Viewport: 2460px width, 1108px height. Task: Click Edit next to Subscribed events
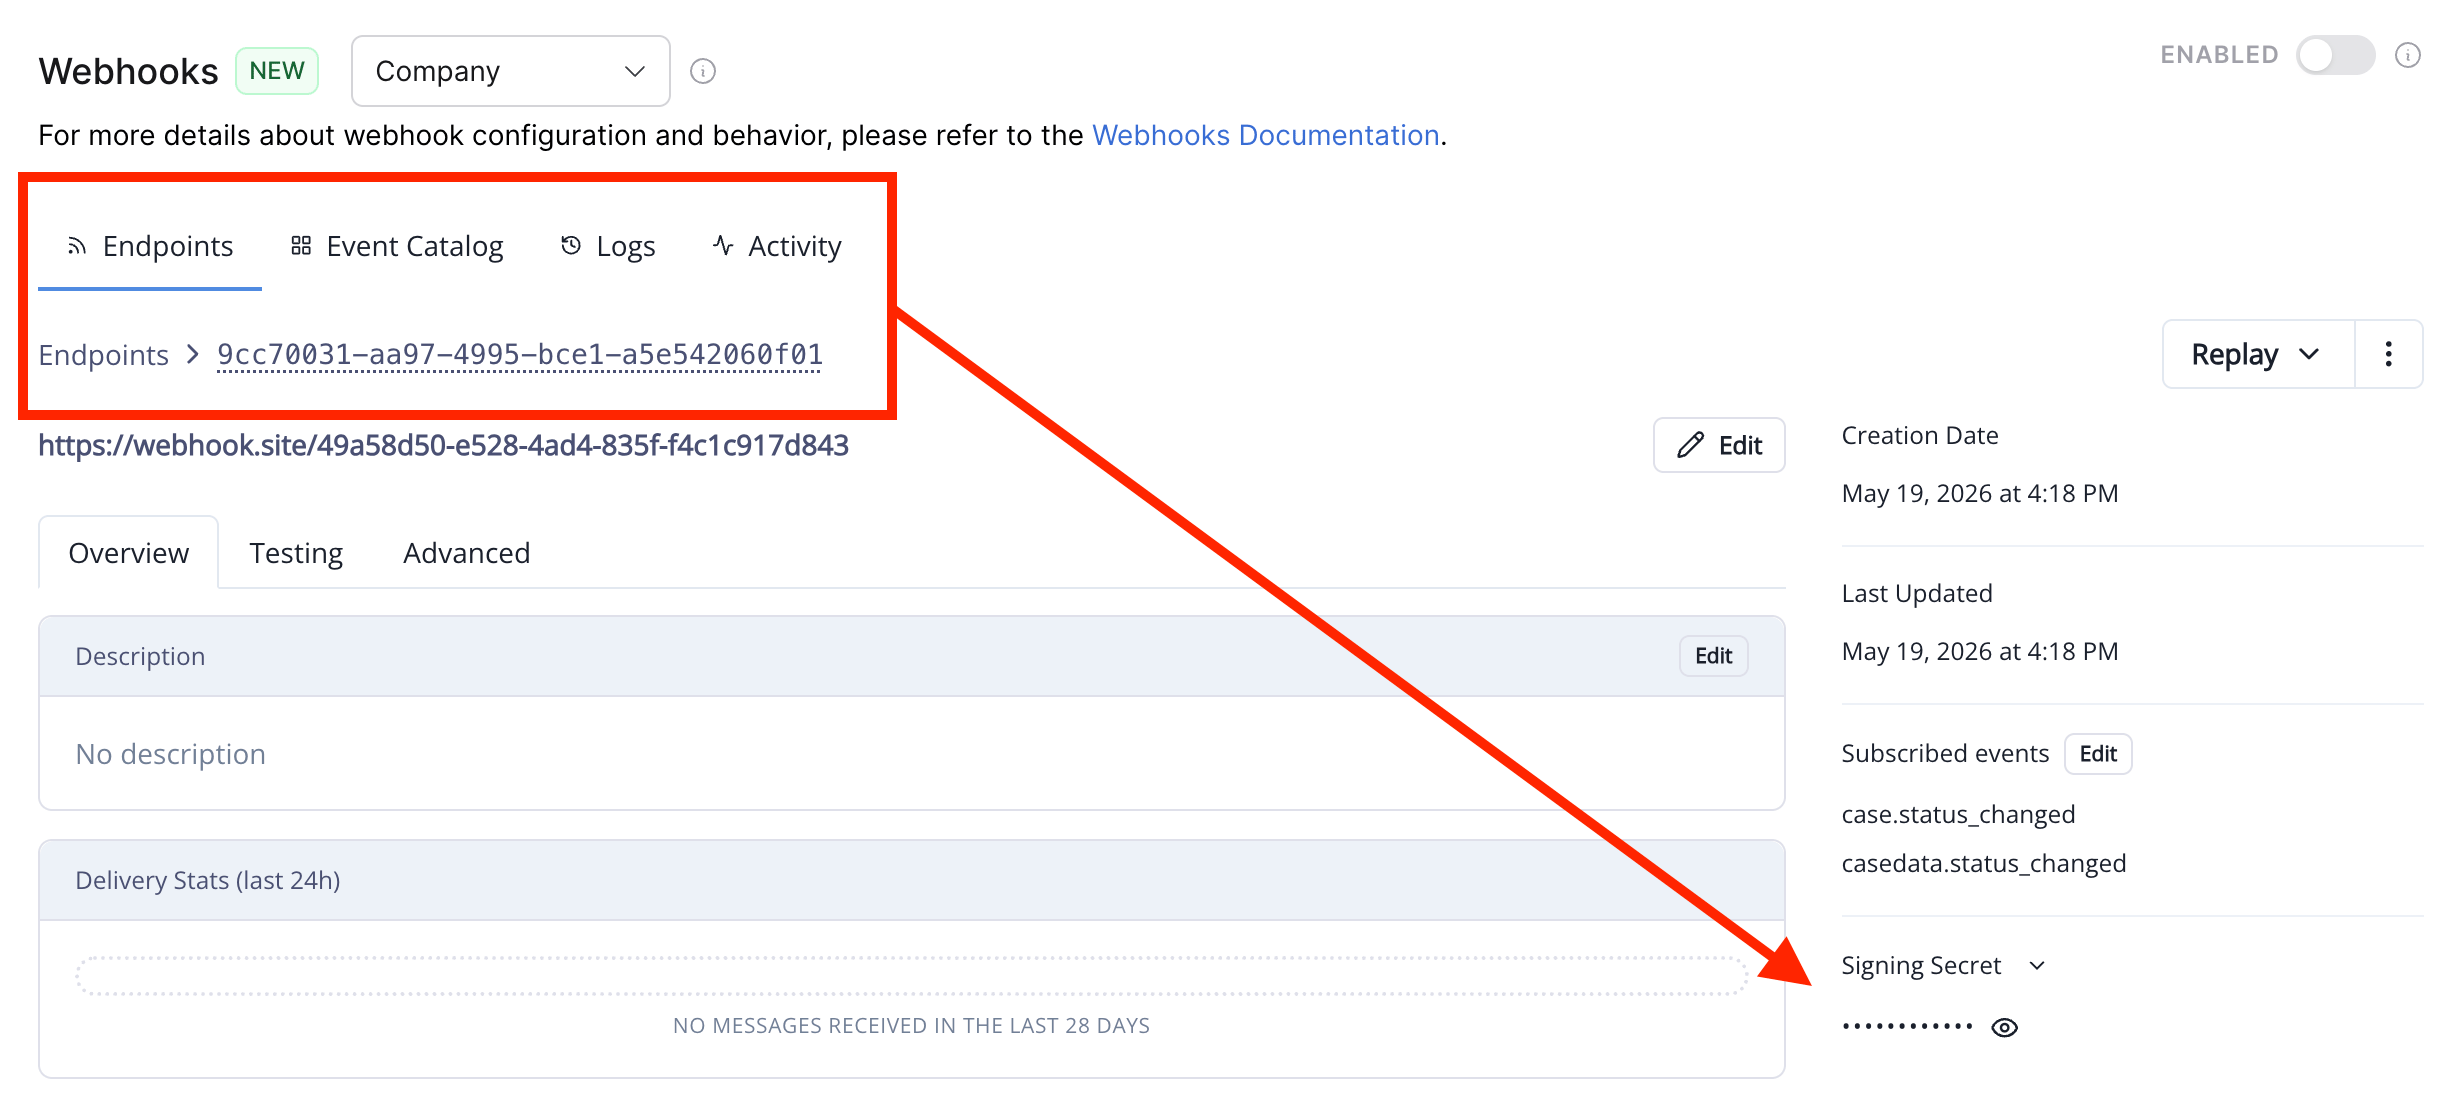tap(2098, 754)
